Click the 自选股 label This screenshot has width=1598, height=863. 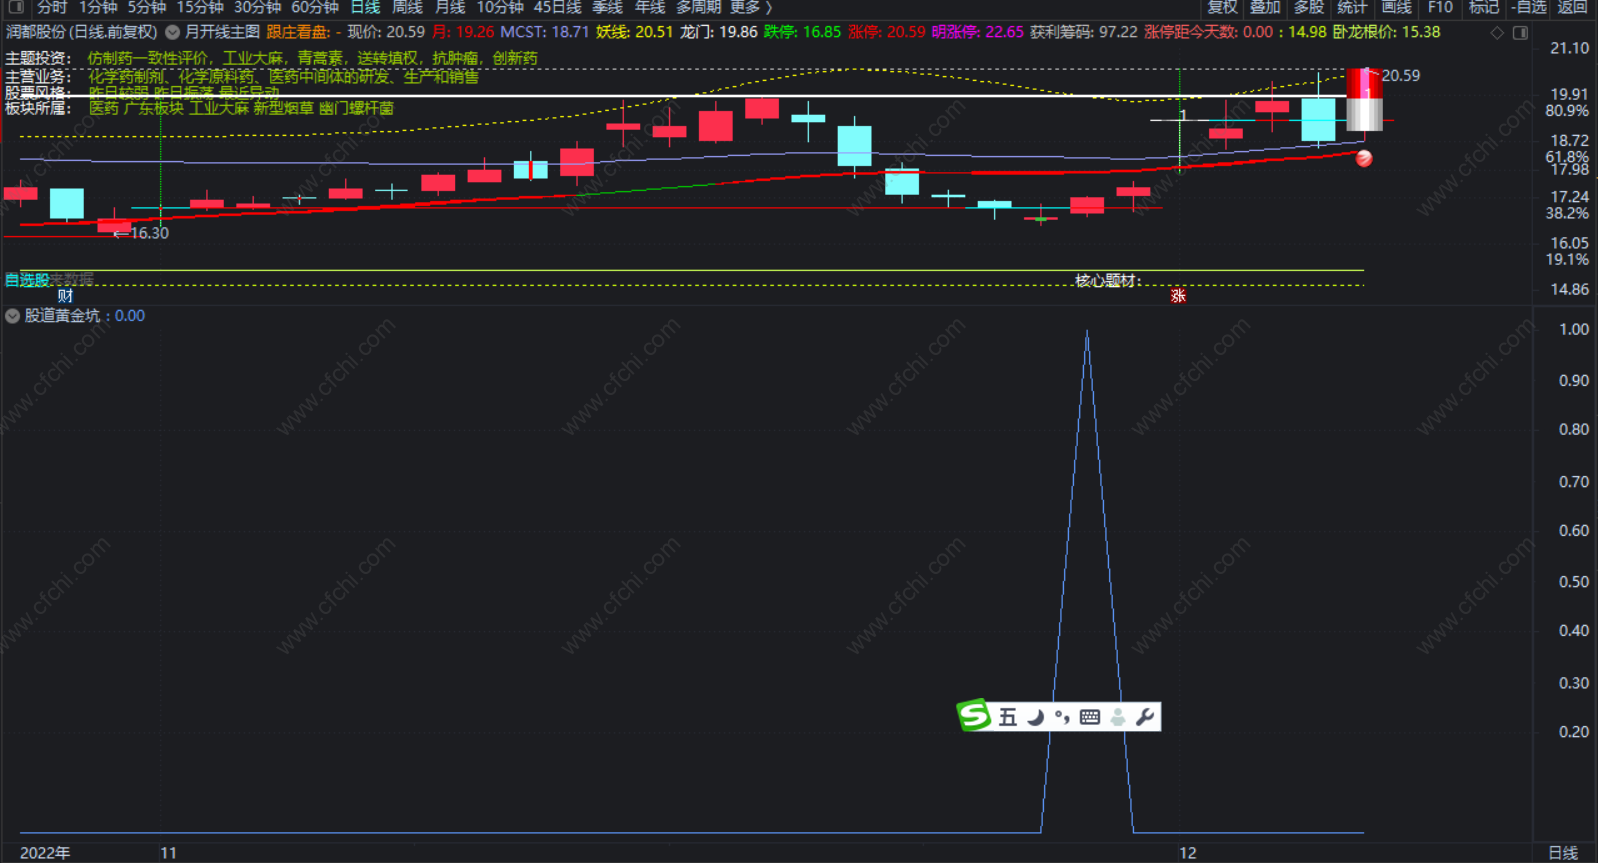click(x=27, y=280)
